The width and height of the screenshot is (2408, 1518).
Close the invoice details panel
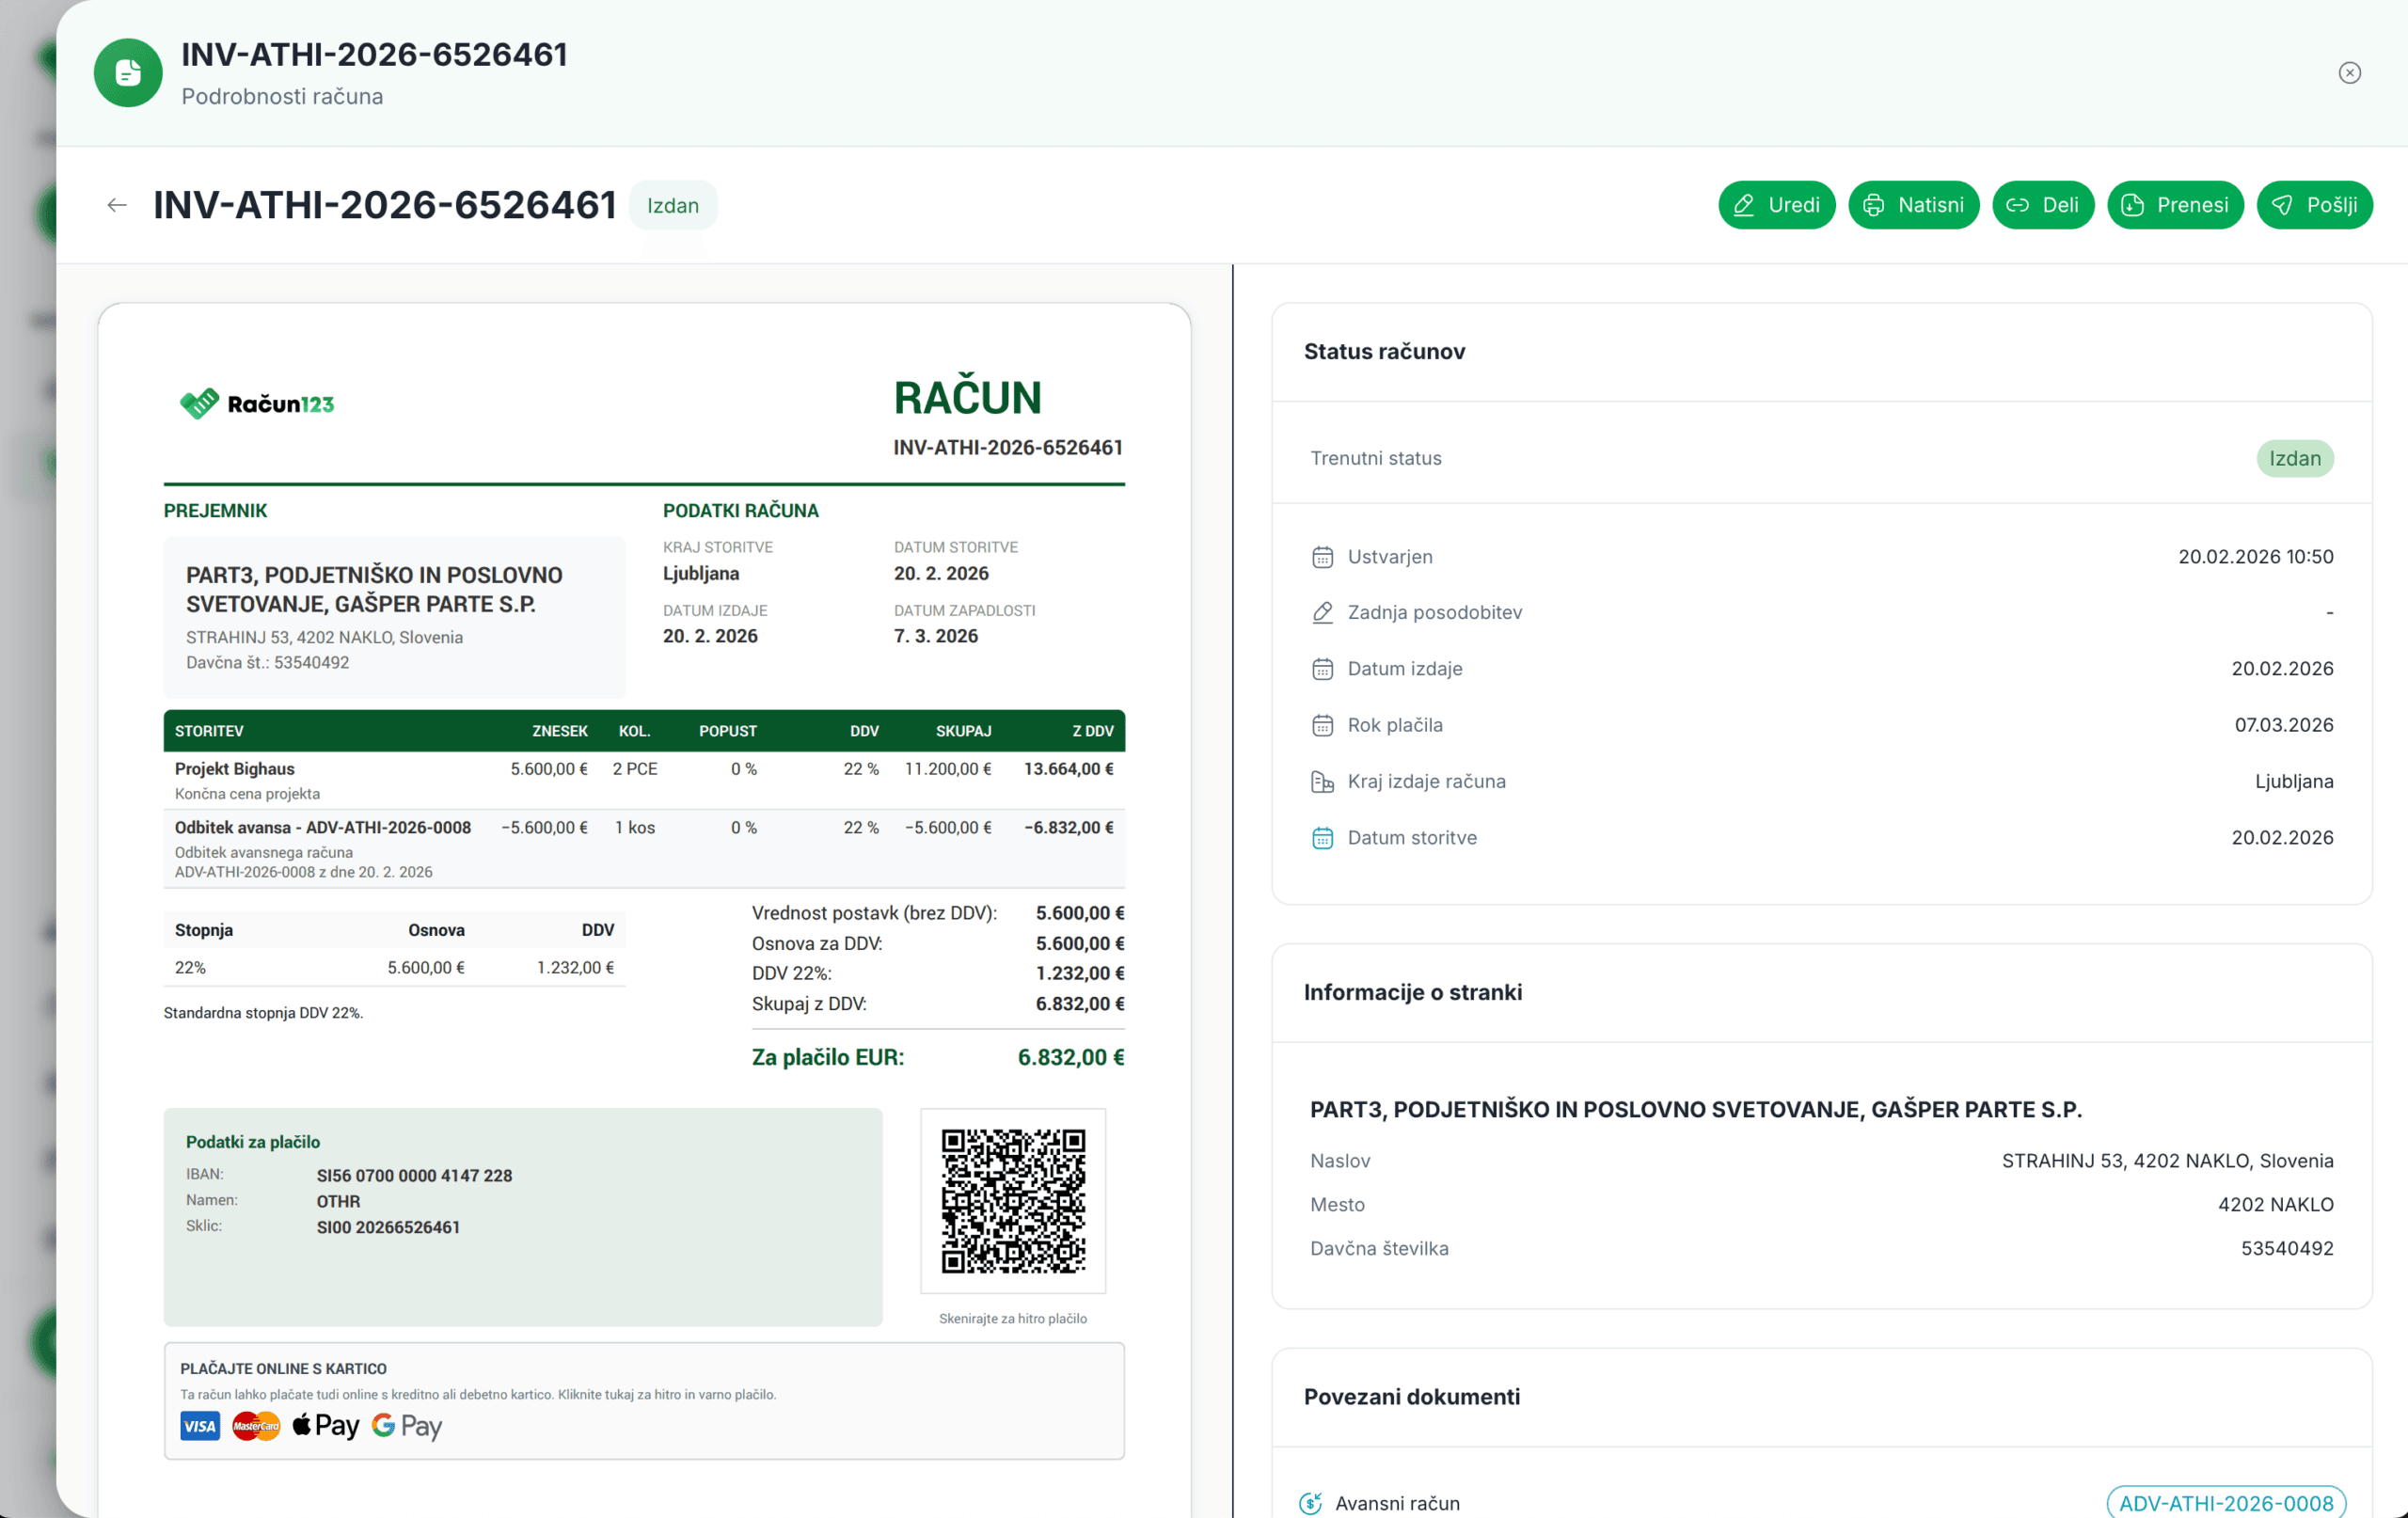[2349, 73]
